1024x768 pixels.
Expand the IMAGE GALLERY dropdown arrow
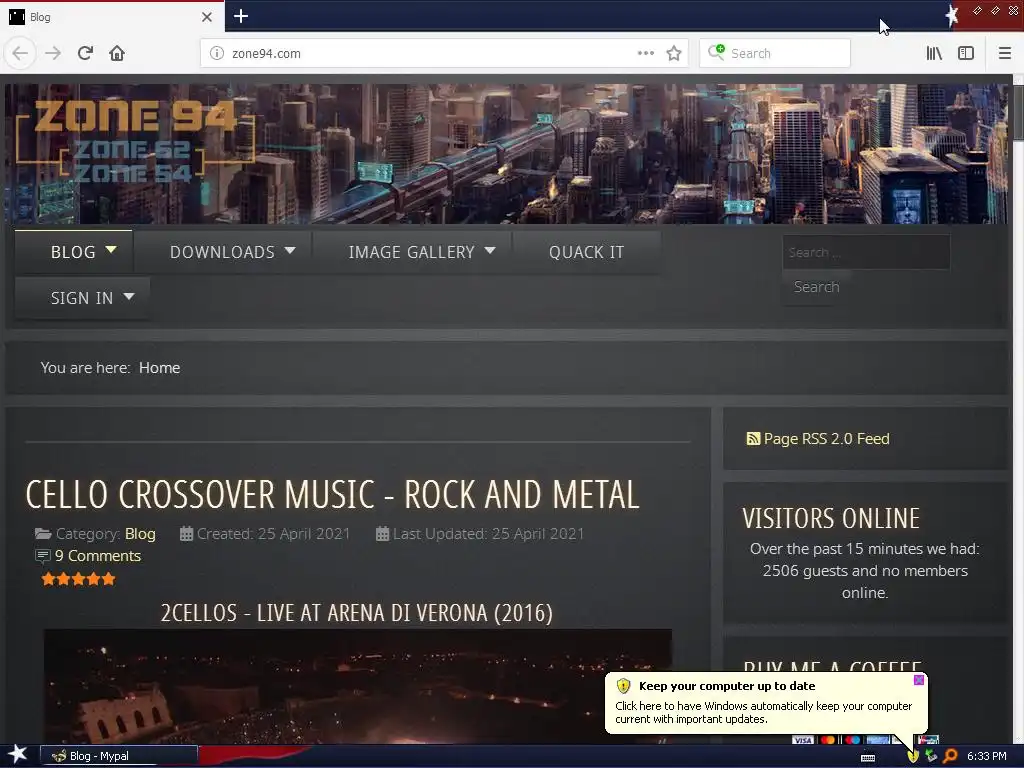[490, 250]
